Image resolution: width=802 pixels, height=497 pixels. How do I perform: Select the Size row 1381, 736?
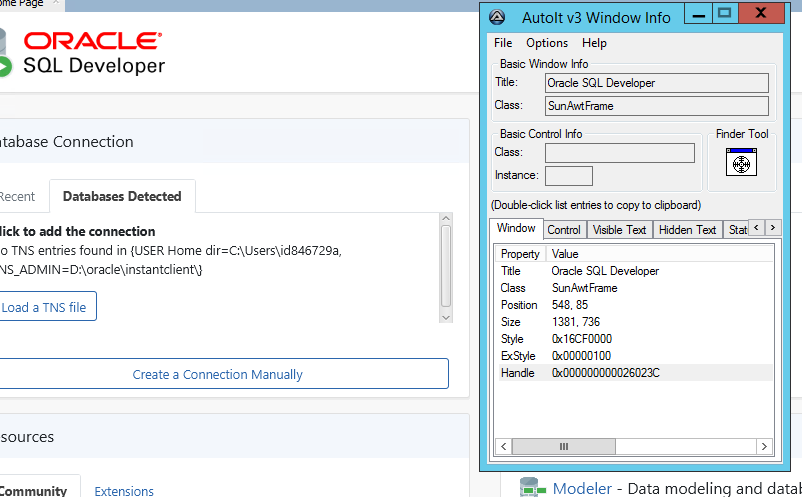[x=634, y=322]
